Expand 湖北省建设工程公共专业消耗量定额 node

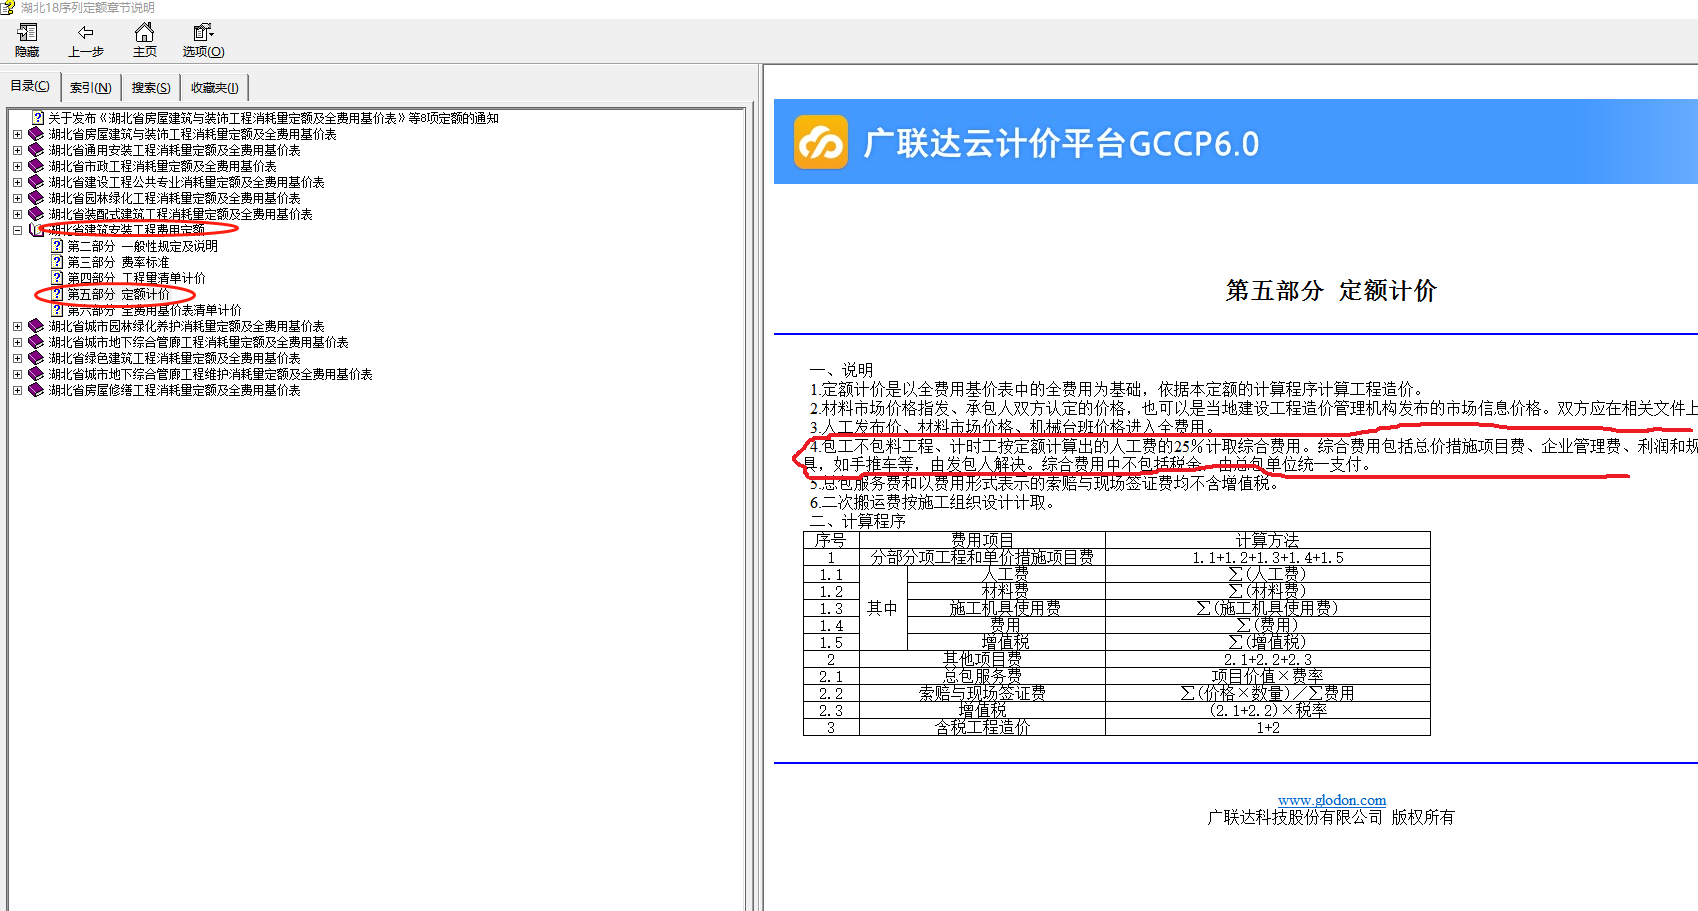click(17, 182)
